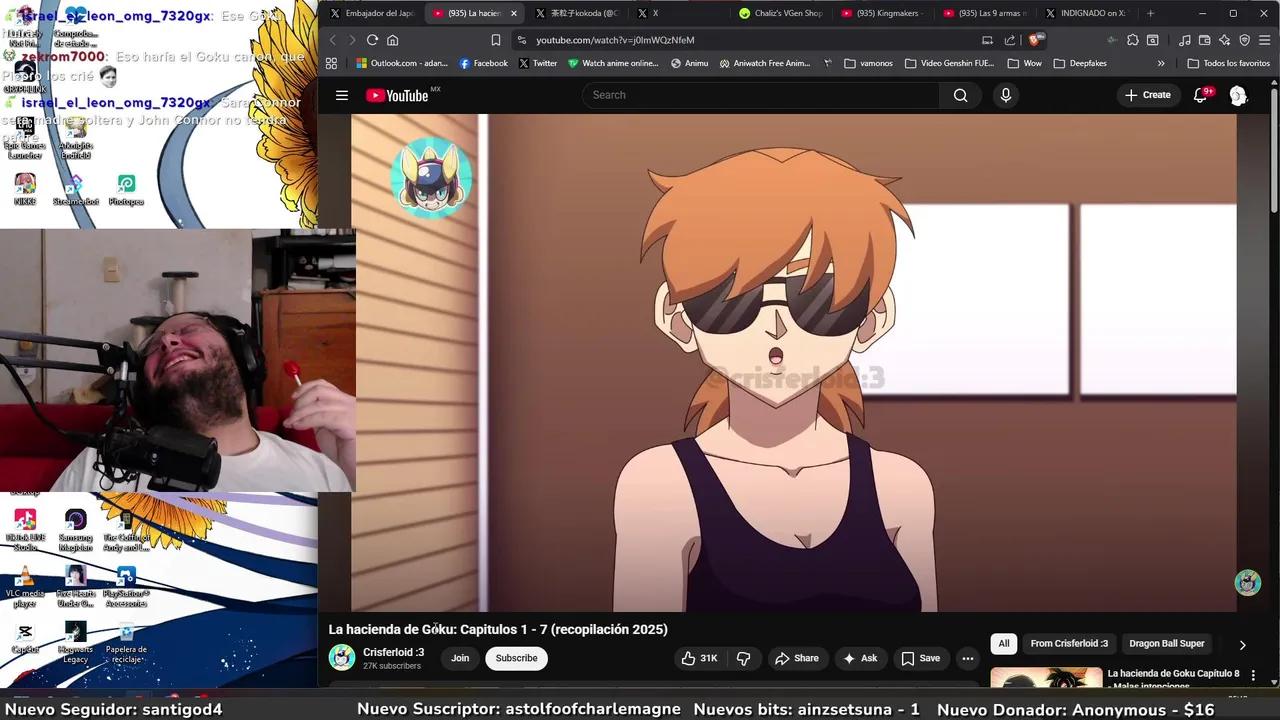1280x720 pixels.
Task: Click into the YouTube Search field
Action: [760, 95]
